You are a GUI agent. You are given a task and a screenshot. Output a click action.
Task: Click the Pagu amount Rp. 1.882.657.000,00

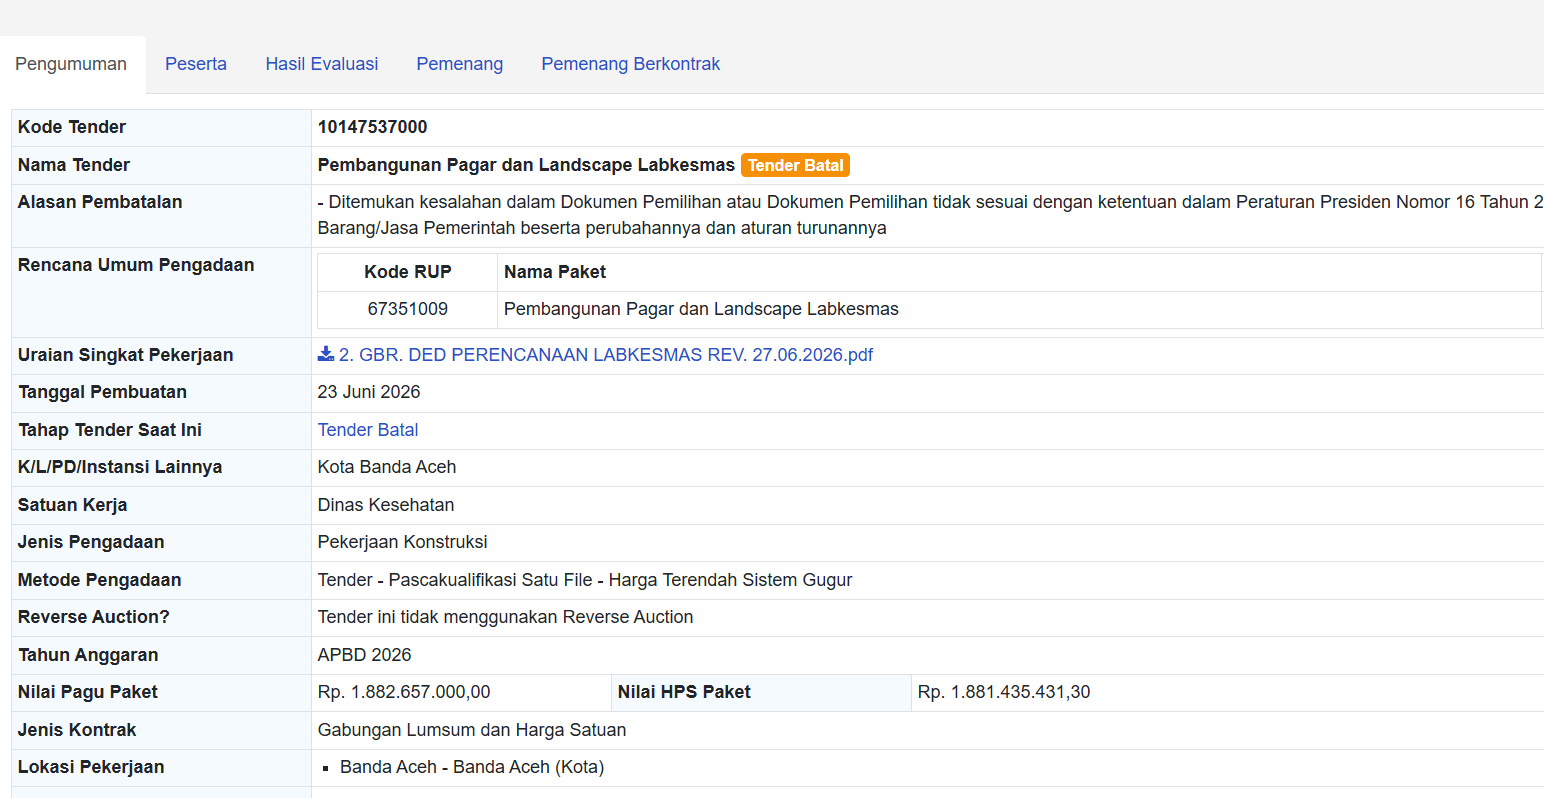point(404,692)
